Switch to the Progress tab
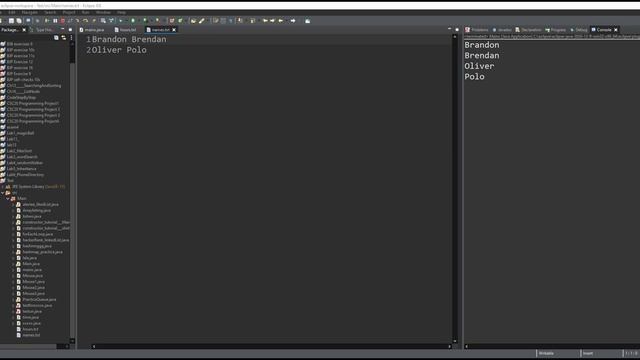The width and height of the screenshot is (640, 360). pyautogui.click(x=556, y=30)
